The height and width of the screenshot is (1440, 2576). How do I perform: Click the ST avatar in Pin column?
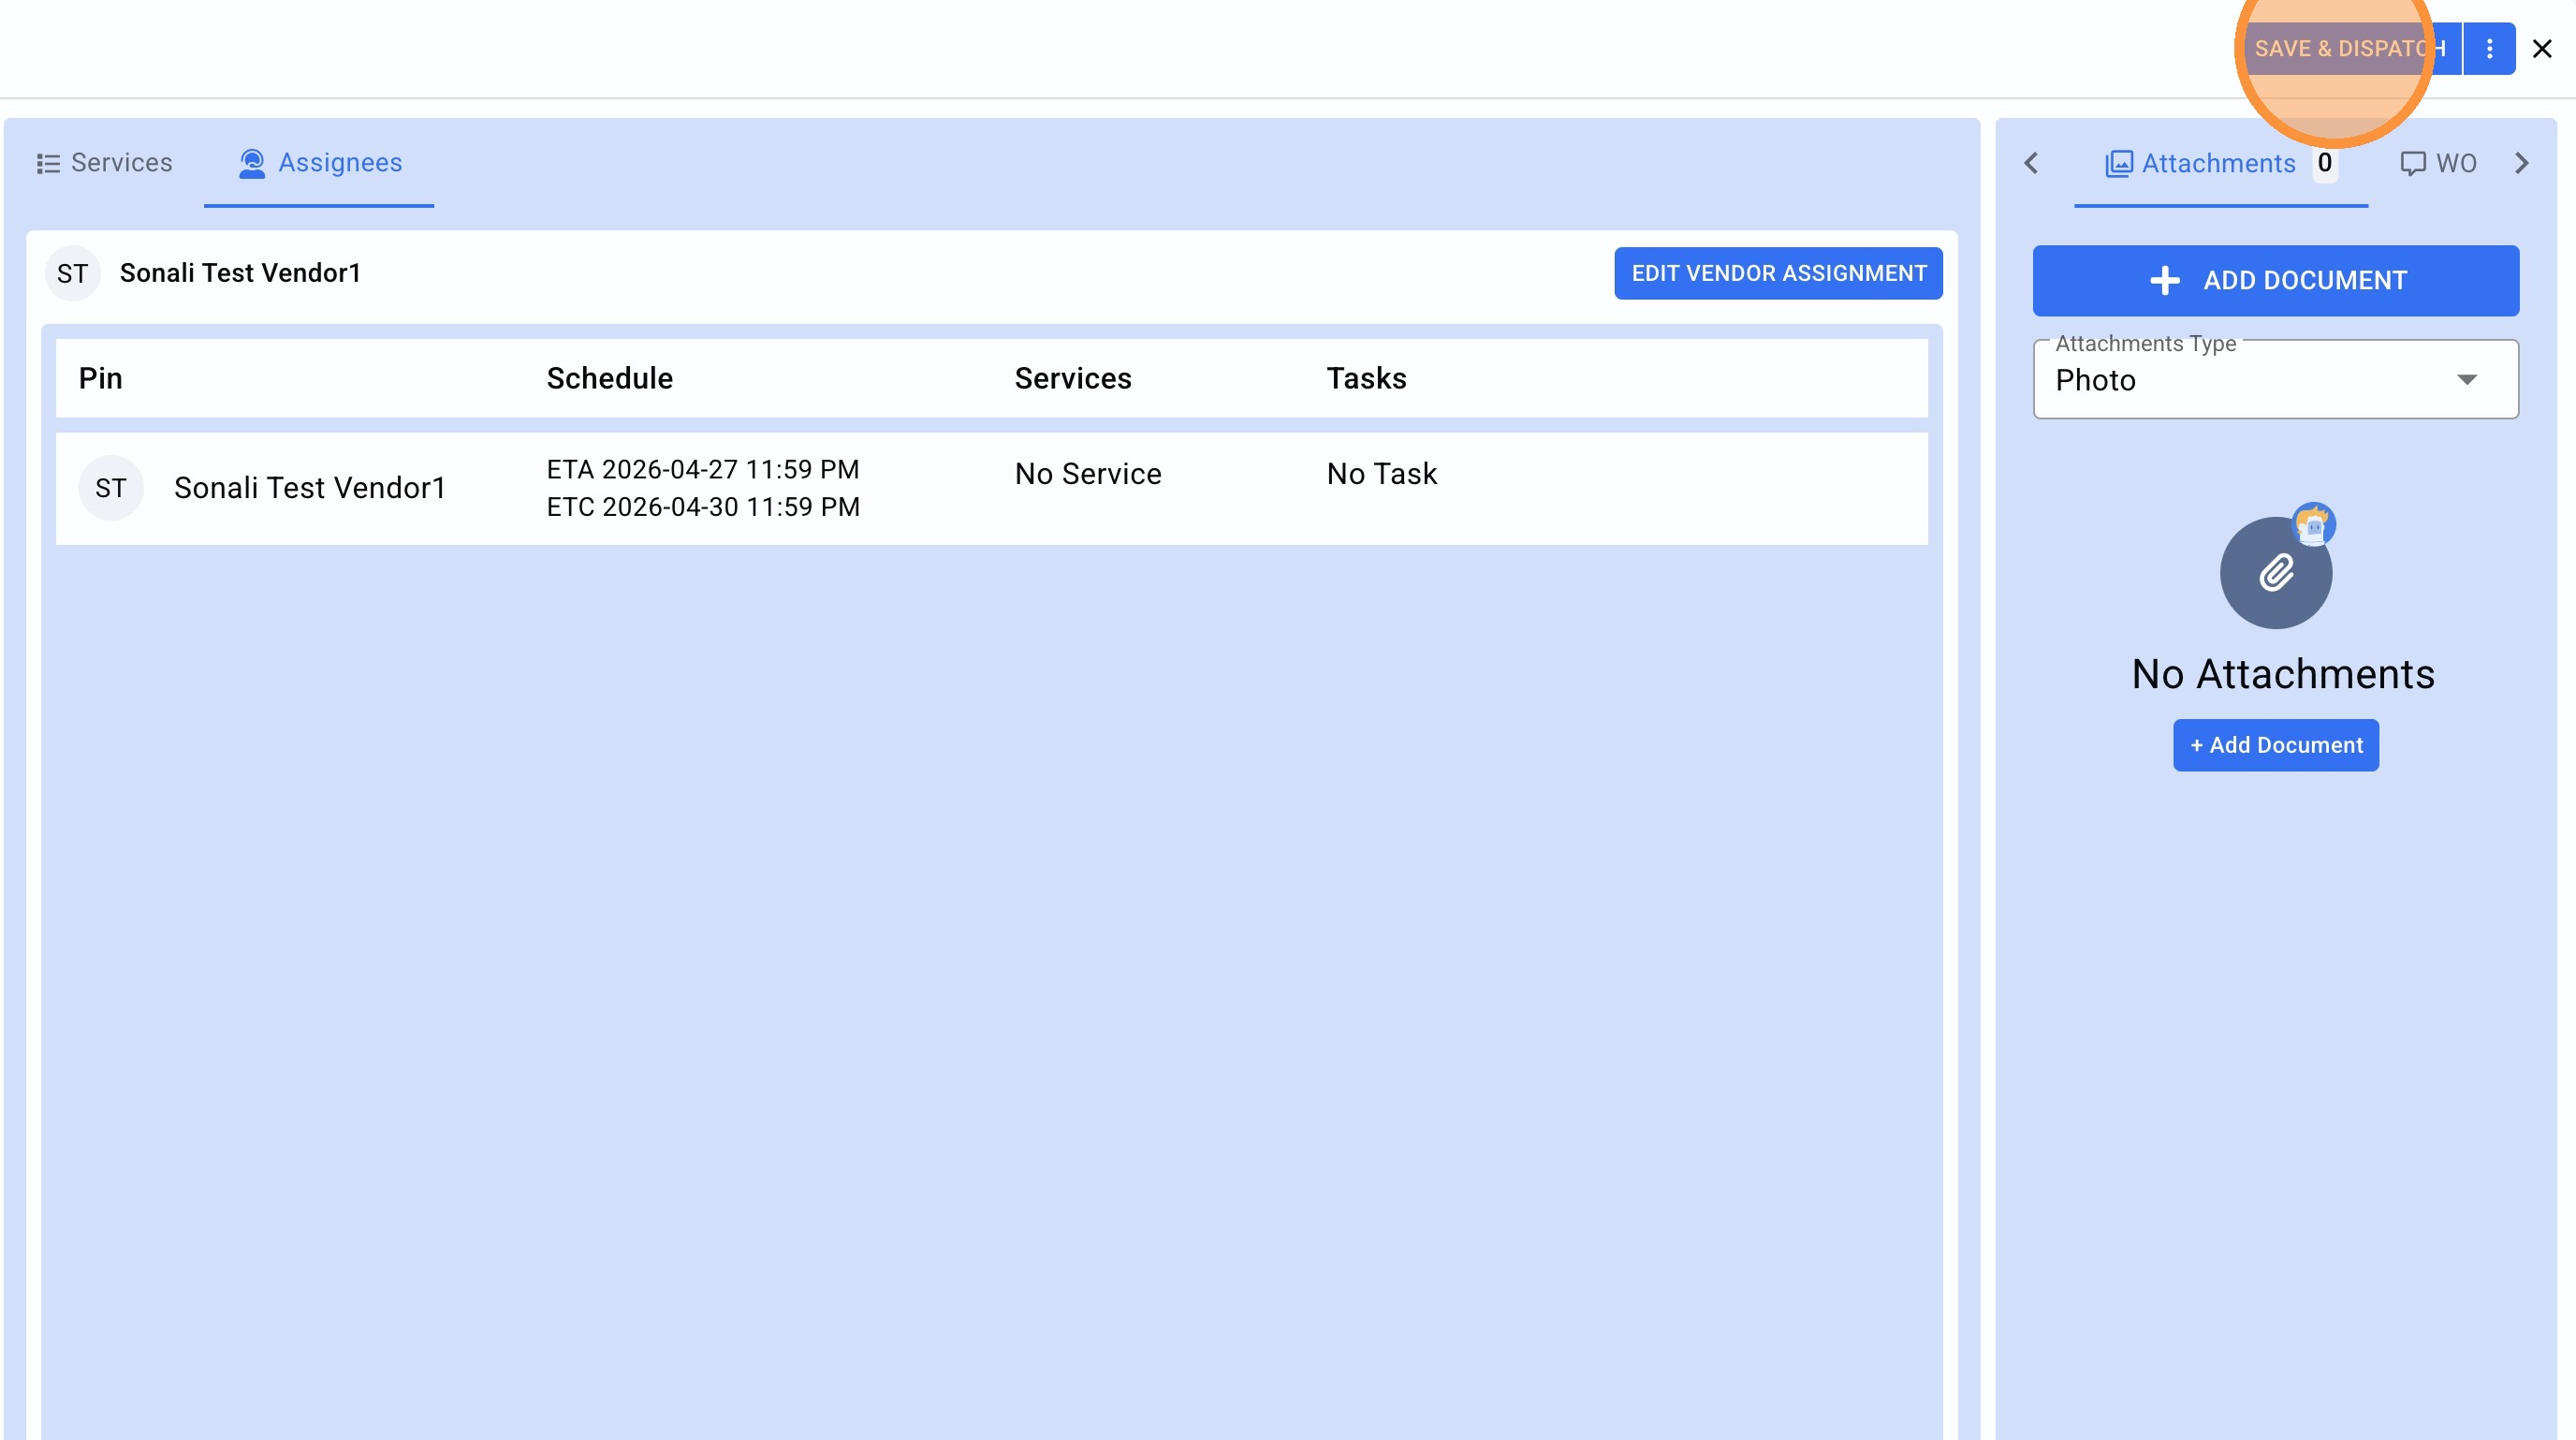tap(111, 488)
